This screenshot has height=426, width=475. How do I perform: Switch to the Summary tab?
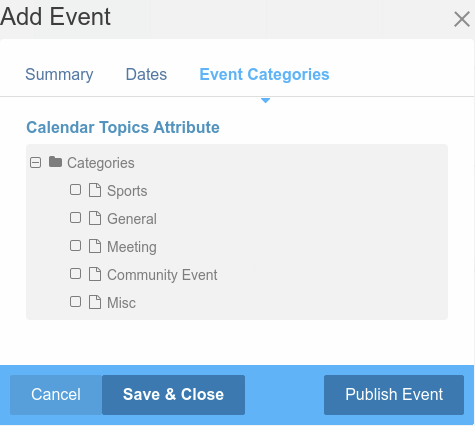click(x=59, y=74)
